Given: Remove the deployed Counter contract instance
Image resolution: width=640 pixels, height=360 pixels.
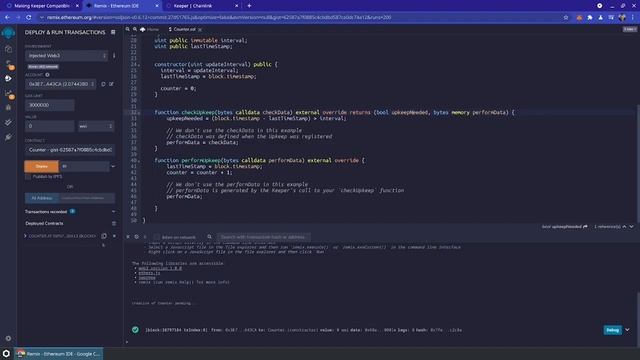Looking at the screenshot, I should coord(114,236).
